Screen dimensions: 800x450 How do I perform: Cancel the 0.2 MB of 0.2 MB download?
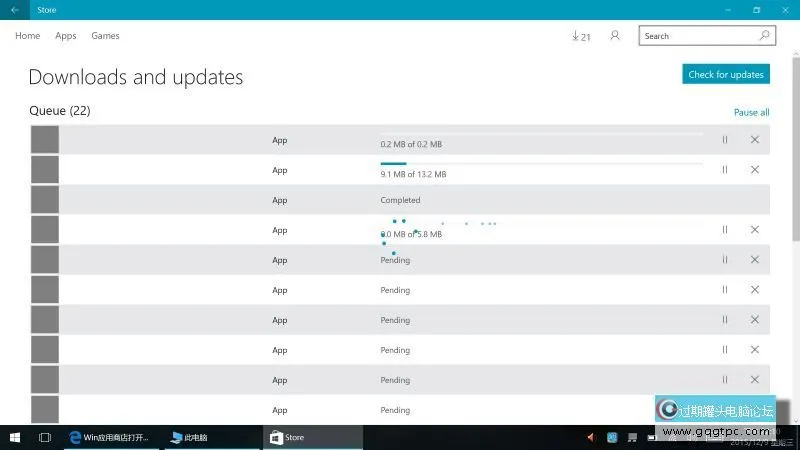[755, 140]
